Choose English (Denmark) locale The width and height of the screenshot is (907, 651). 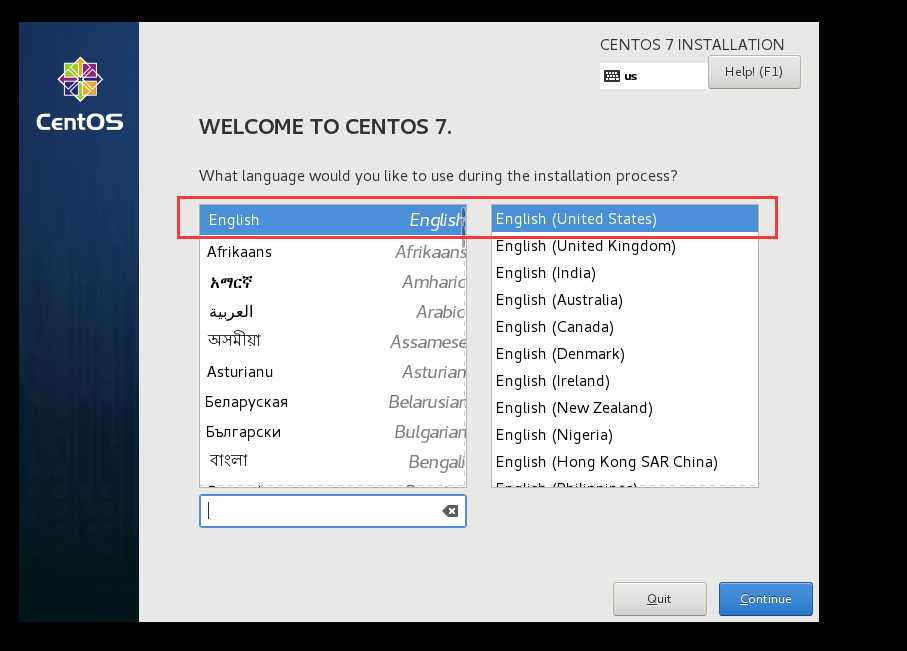click(625, 354)
